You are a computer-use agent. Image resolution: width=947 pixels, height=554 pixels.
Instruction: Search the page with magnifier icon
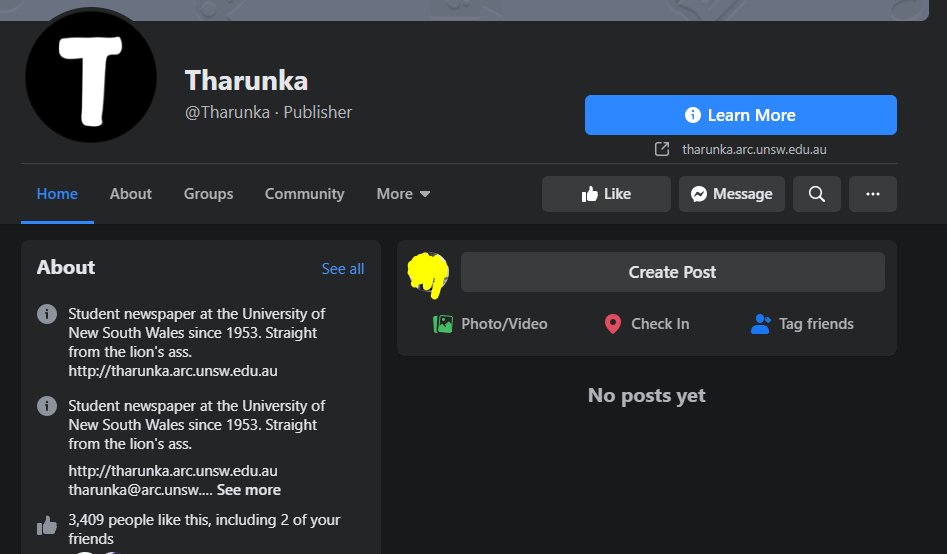(817, 194)
